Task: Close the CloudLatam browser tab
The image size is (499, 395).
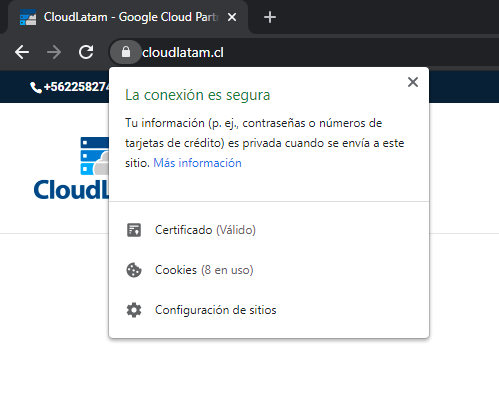Action: [x=232, y=17]
